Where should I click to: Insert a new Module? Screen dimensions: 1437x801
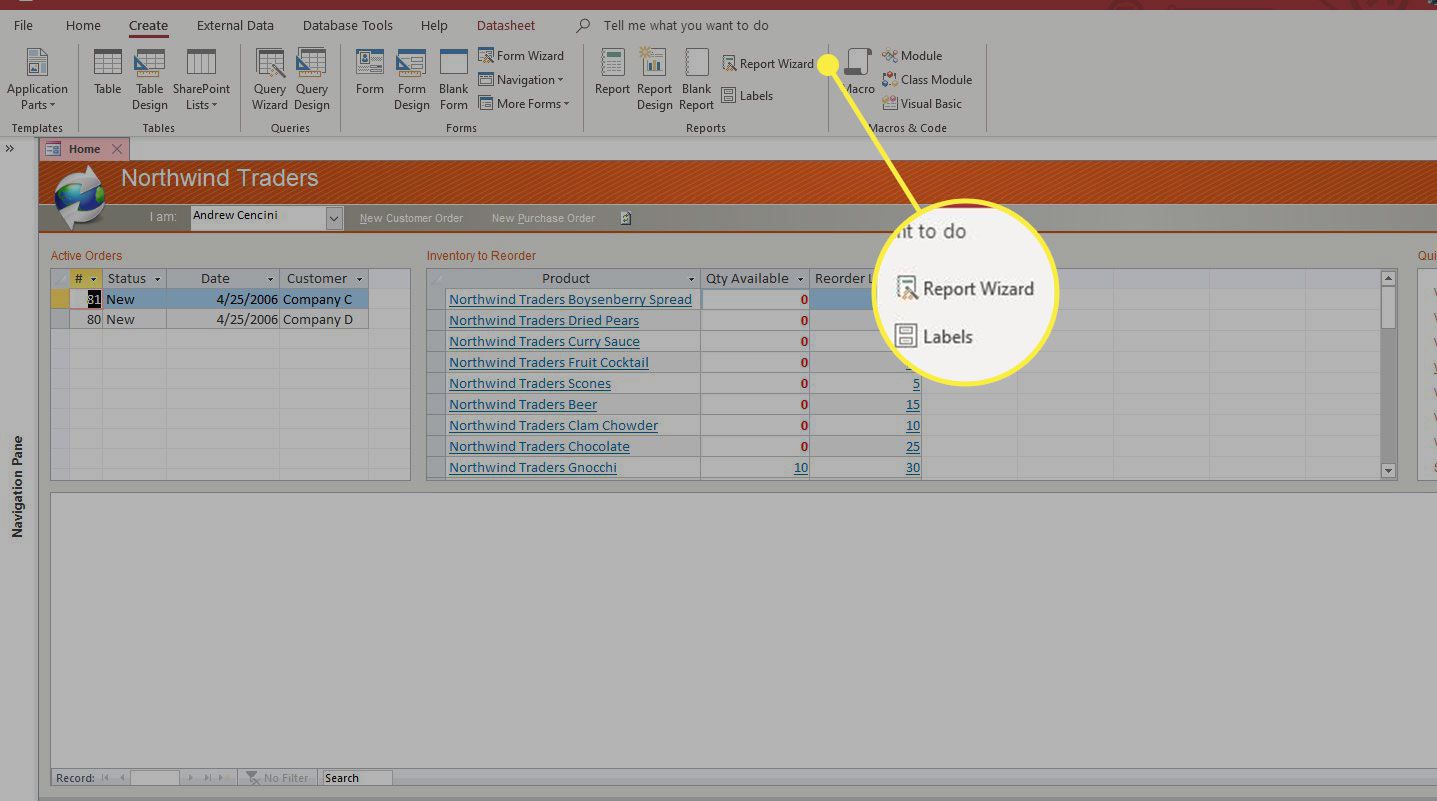912,56
